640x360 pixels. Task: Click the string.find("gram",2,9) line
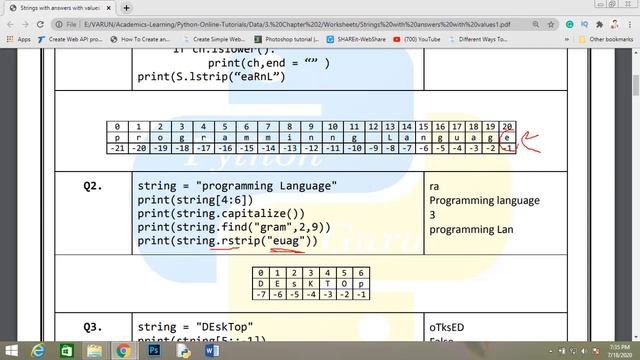pyautogui.click(x=234, y=227)
